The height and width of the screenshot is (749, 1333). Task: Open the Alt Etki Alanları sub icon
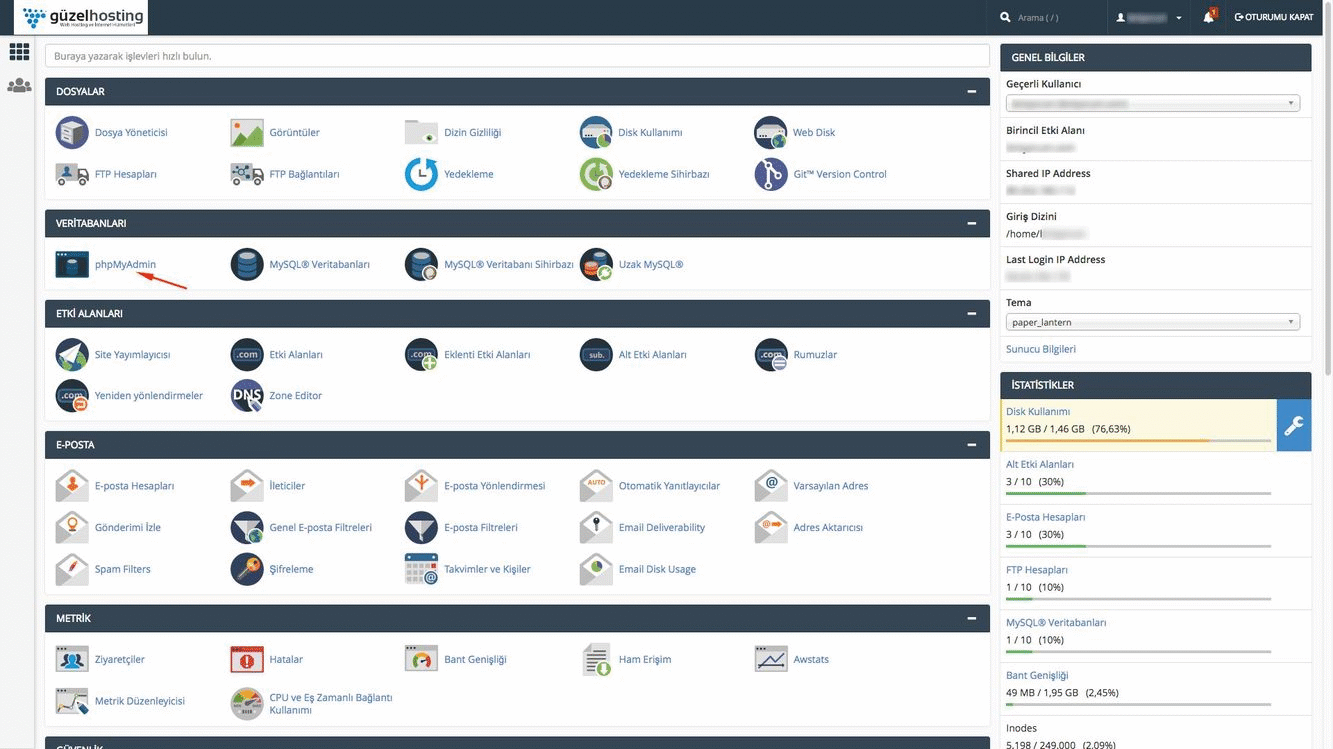[x=596, y=354]
